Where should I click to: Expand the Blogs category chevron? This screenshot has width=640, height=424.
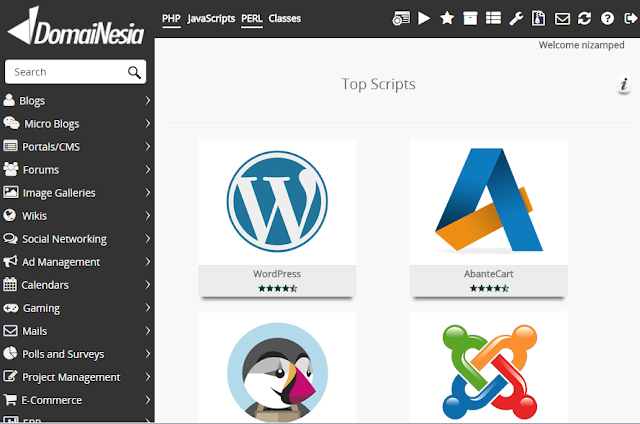[x=148, y=100]
